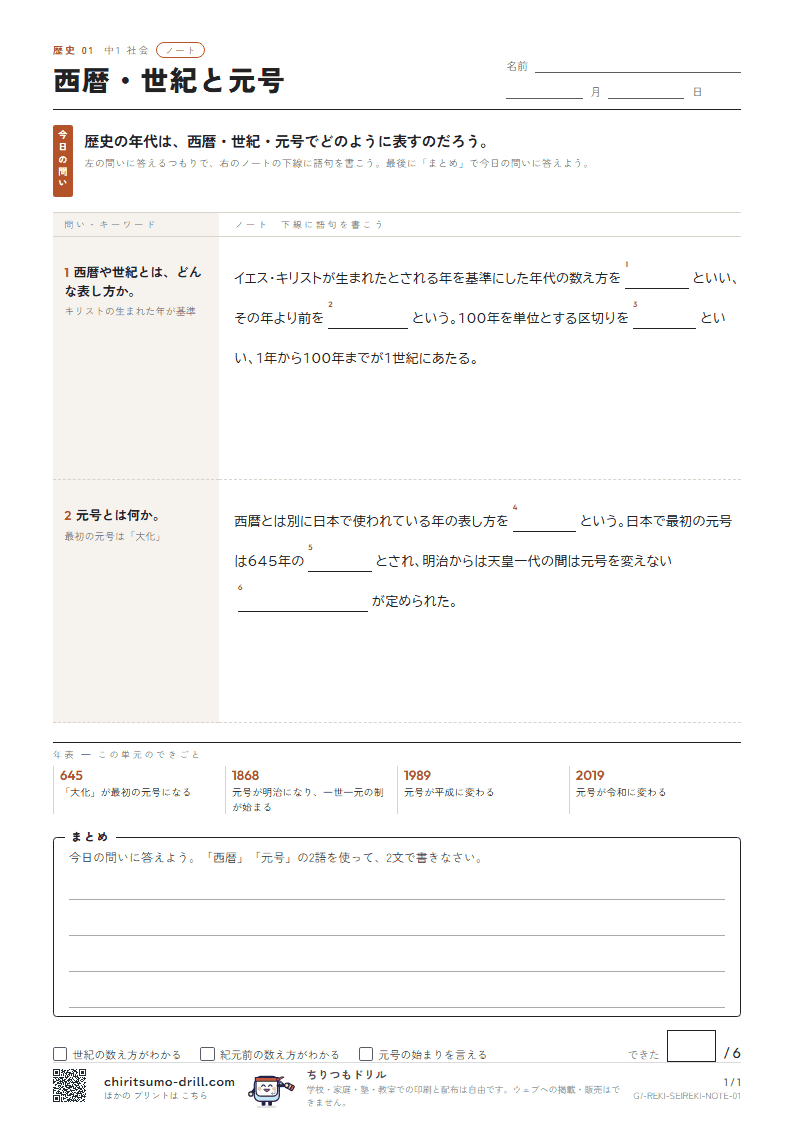Click answer blank 4 after 年の表し方を

click(544, 522)
